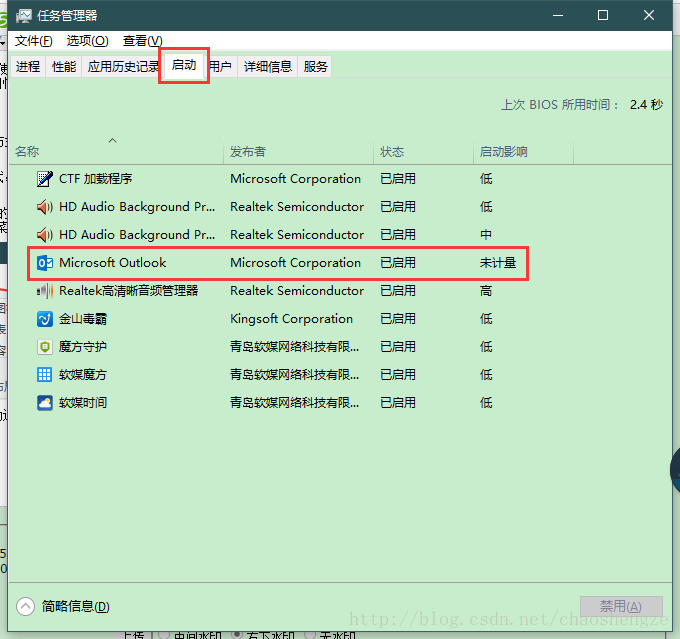Click the 软媒时间 weather icon
This screenshot has height=639, width=680.
point(45,403)
